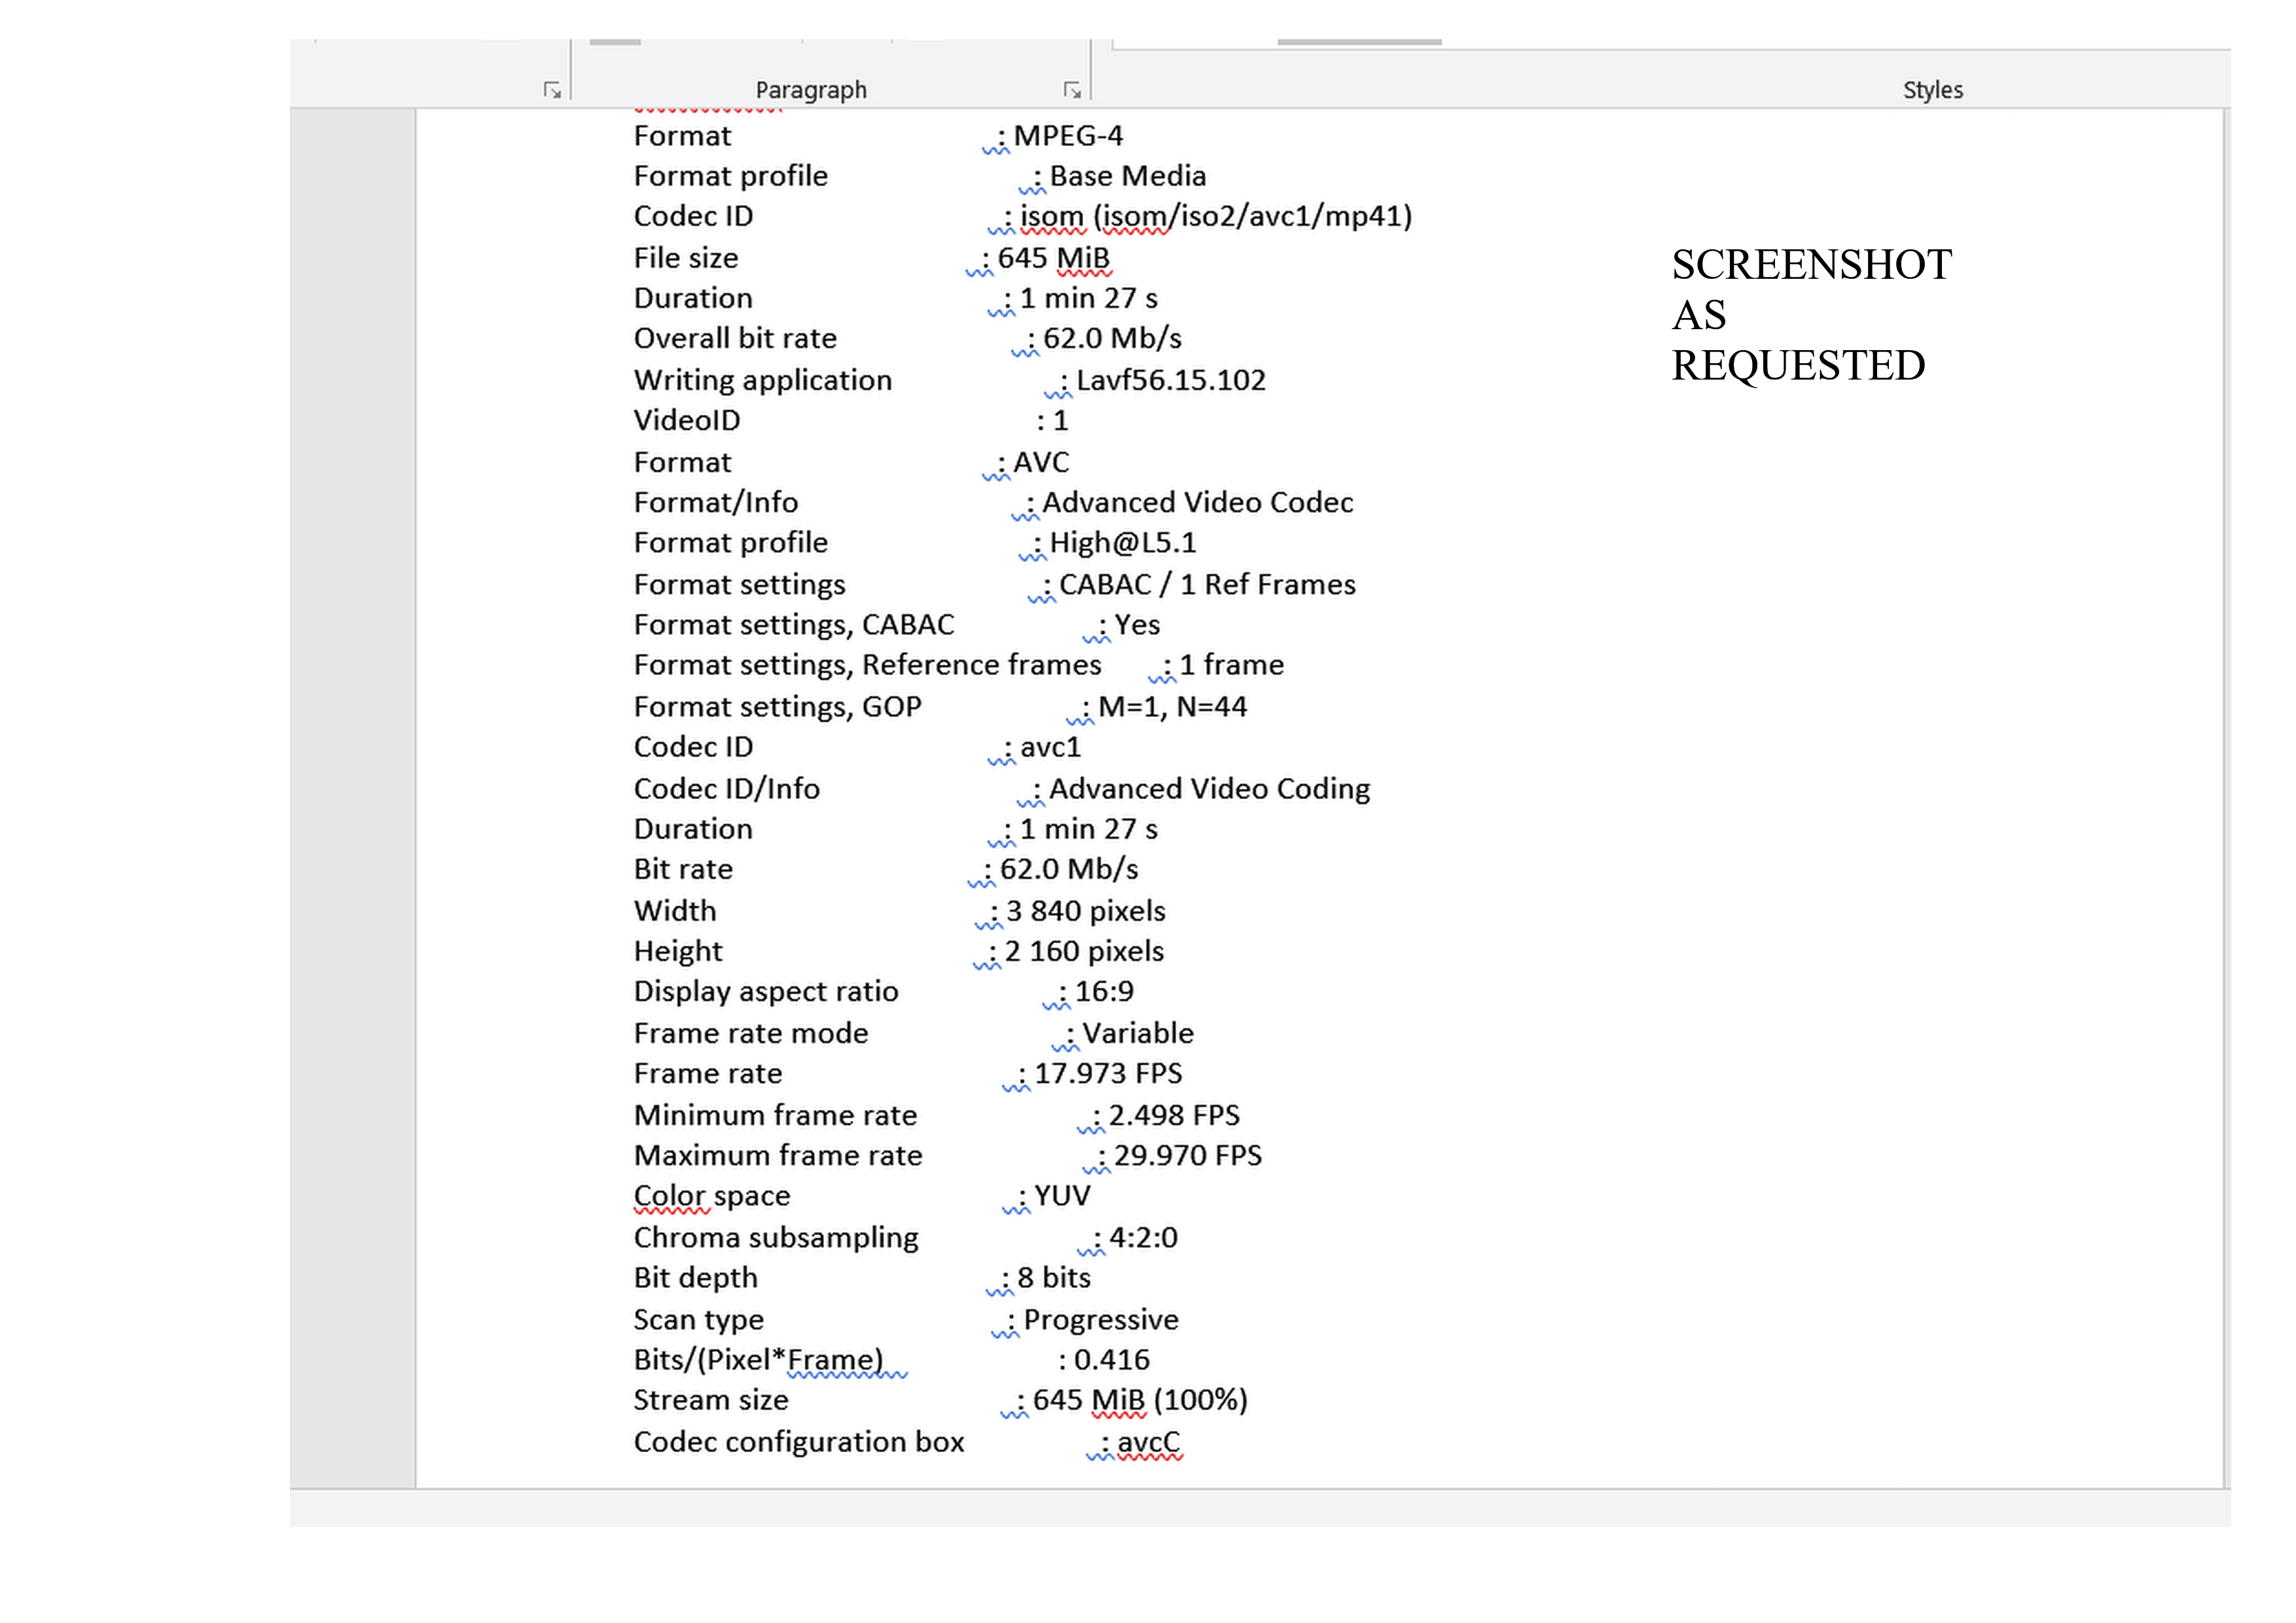The width and height of the screenshot is (2296, 1623).
Task: Click '2.498 FPS' minimum frame rate
Action: click(x=1174, y=1115)
